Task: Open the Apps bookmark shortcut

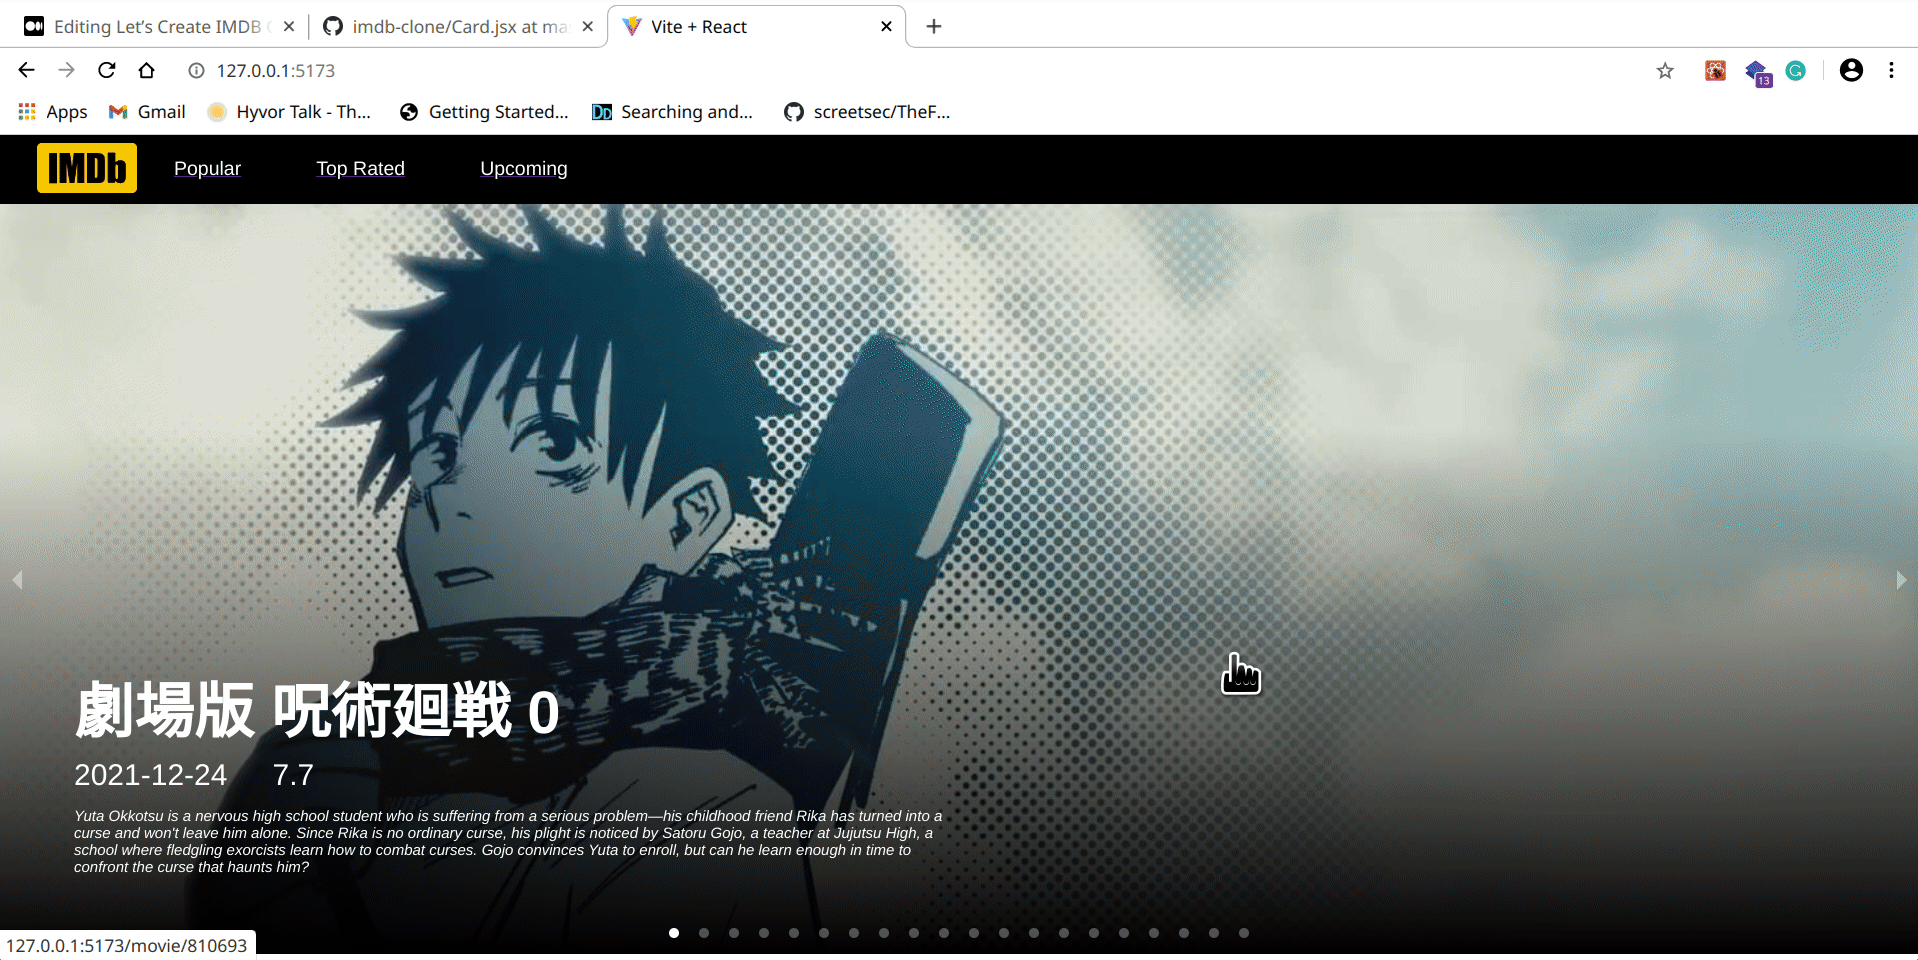Action: [x=53, y=112]
